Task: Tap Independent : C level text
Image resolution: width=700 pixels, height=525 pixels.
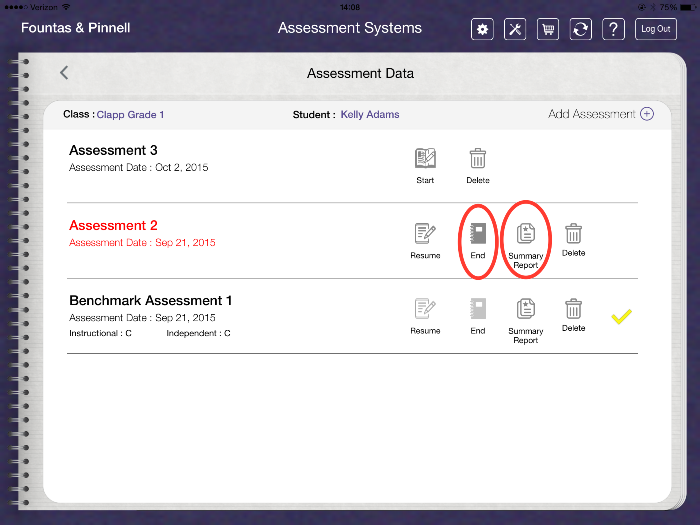Action: 198,333
